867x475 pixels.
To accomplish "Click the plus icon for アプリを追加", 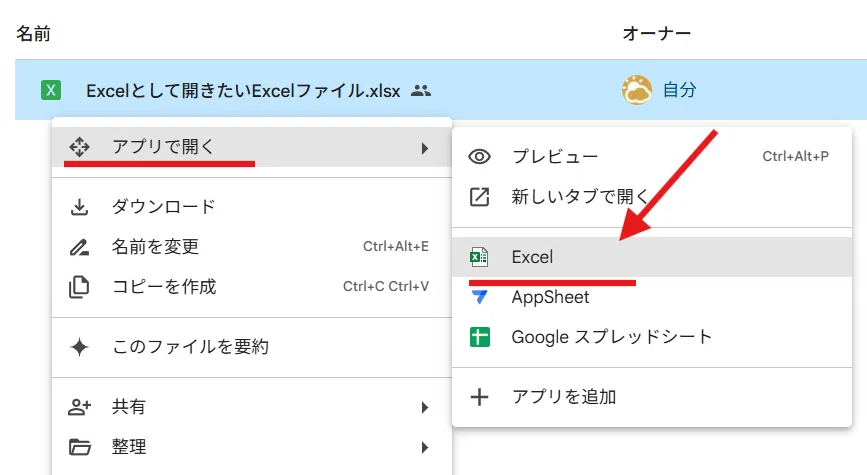I will coord(479,397).
